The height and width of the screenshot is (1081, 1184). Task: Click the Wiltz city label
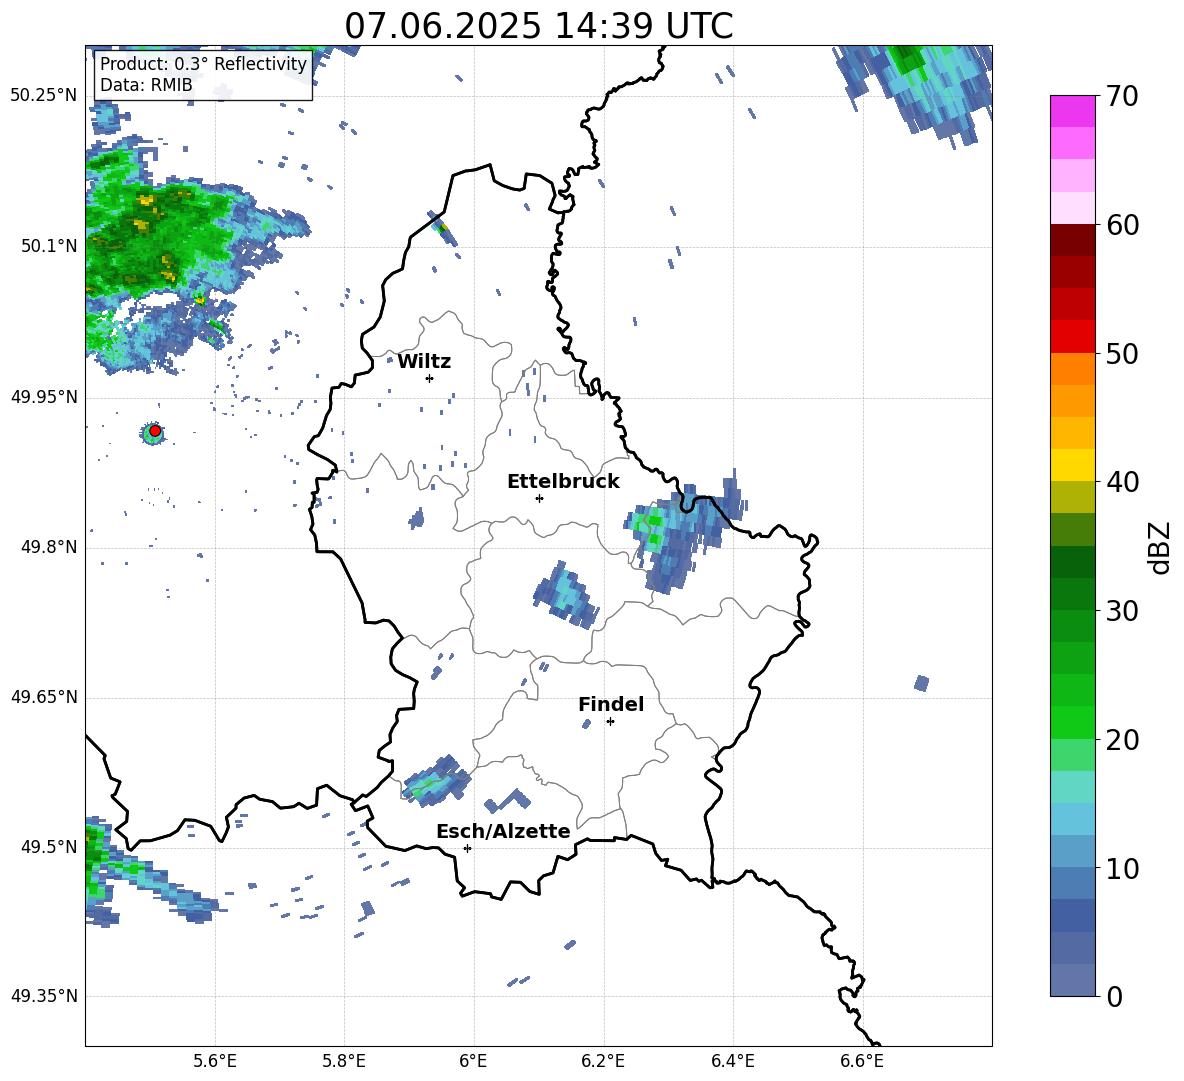coord(424,362)
